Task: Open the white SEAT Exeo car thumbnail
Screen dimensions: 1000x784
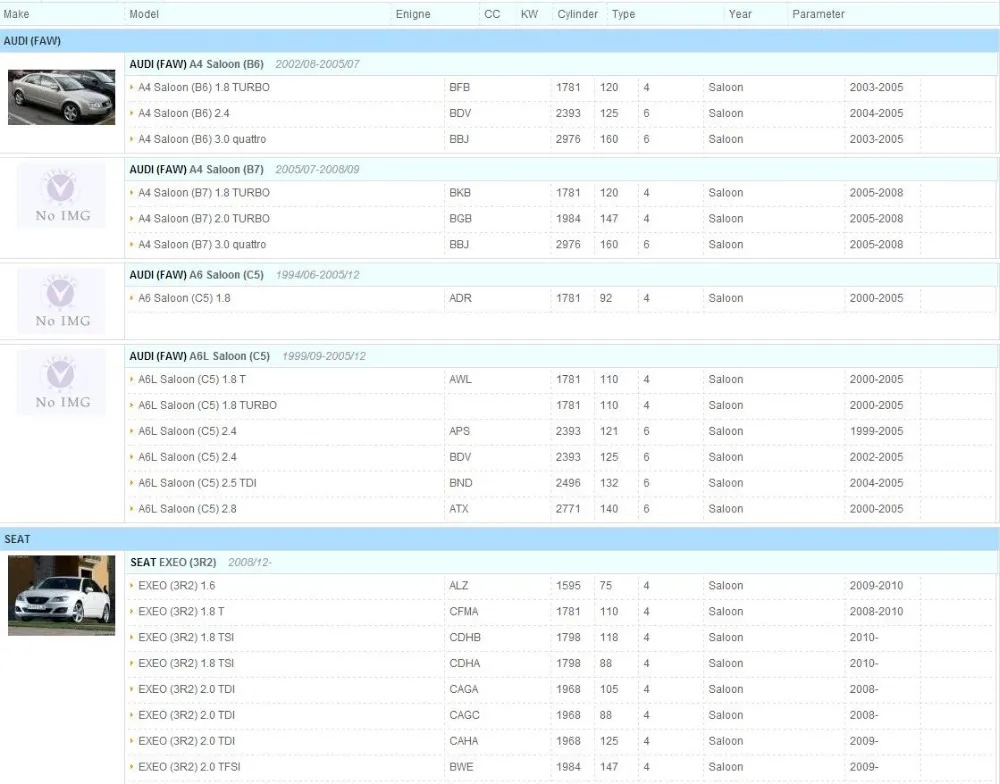Action: 61,595
